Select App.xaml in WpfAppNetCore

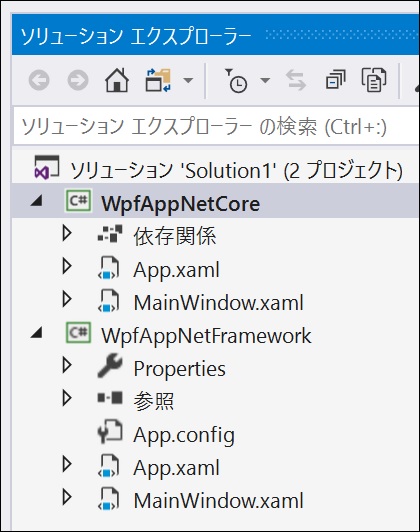click(x=176, y=270)
